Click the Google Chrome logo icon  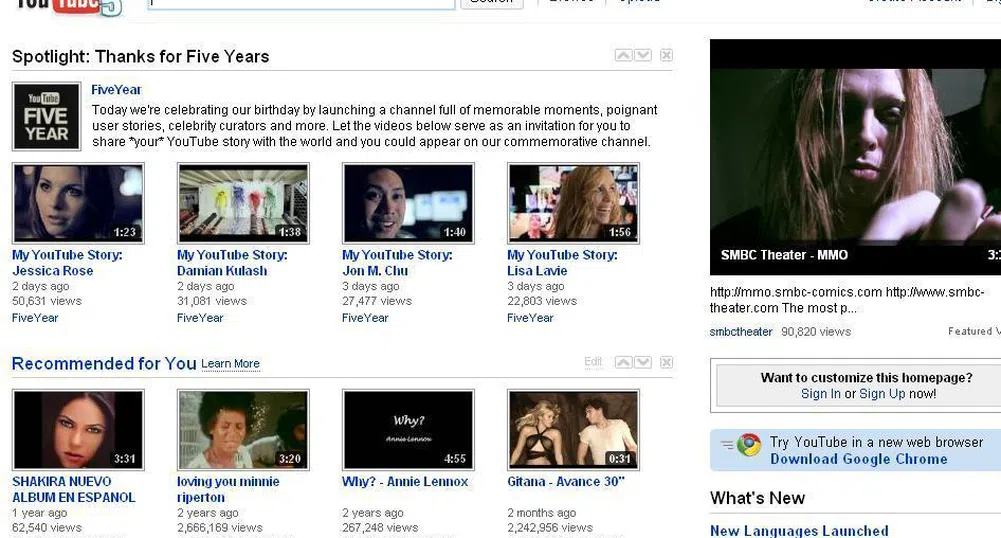click(x=749, y=445)
